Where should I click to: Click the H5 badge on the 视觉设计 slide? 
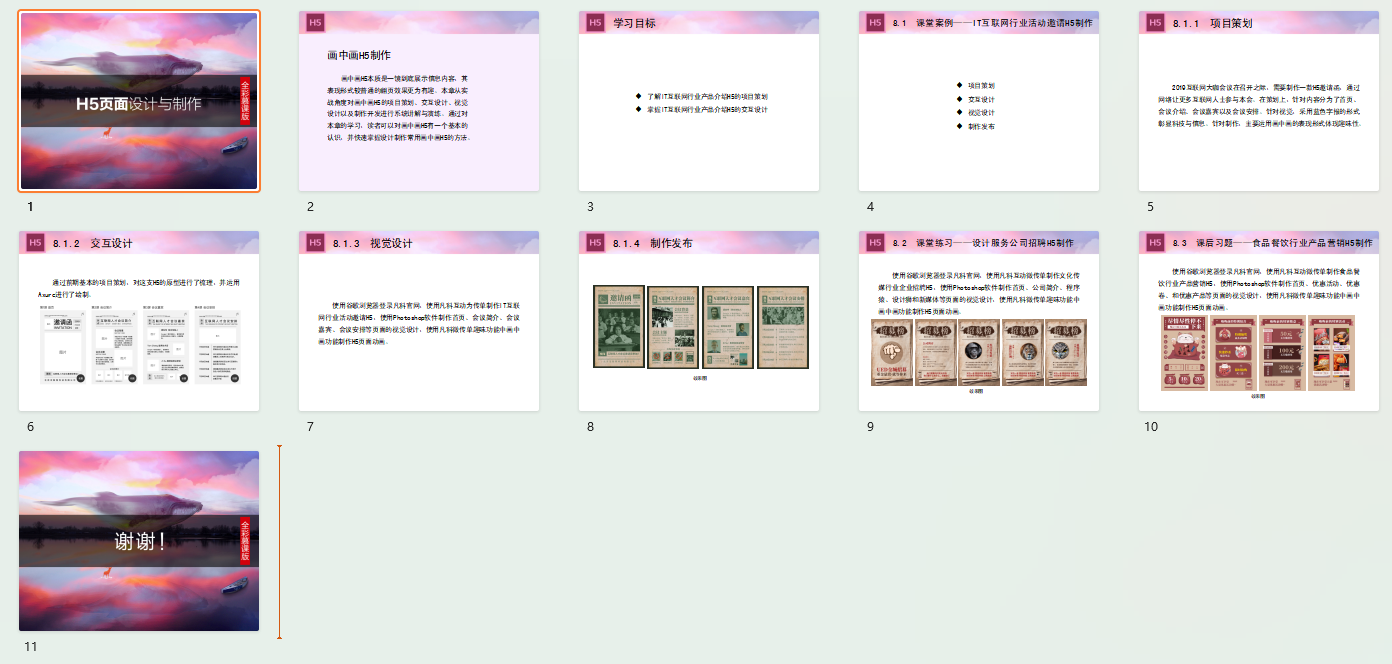coord(315,243)
